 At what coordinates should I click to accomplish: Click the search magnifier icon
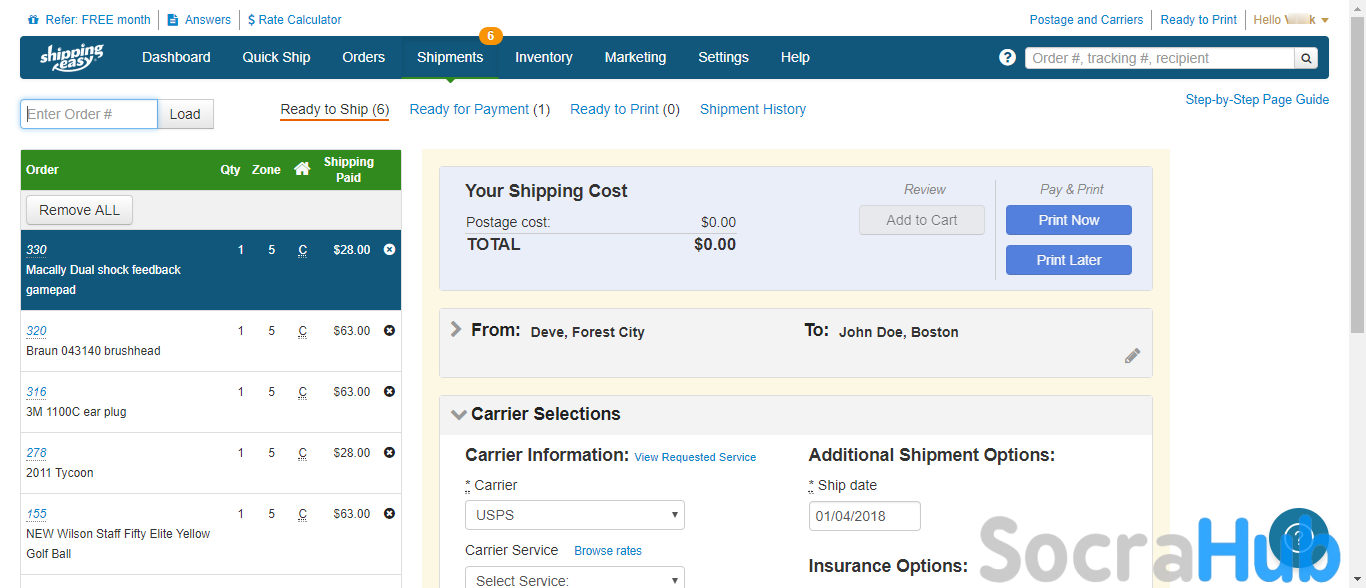pos(1306,58)
